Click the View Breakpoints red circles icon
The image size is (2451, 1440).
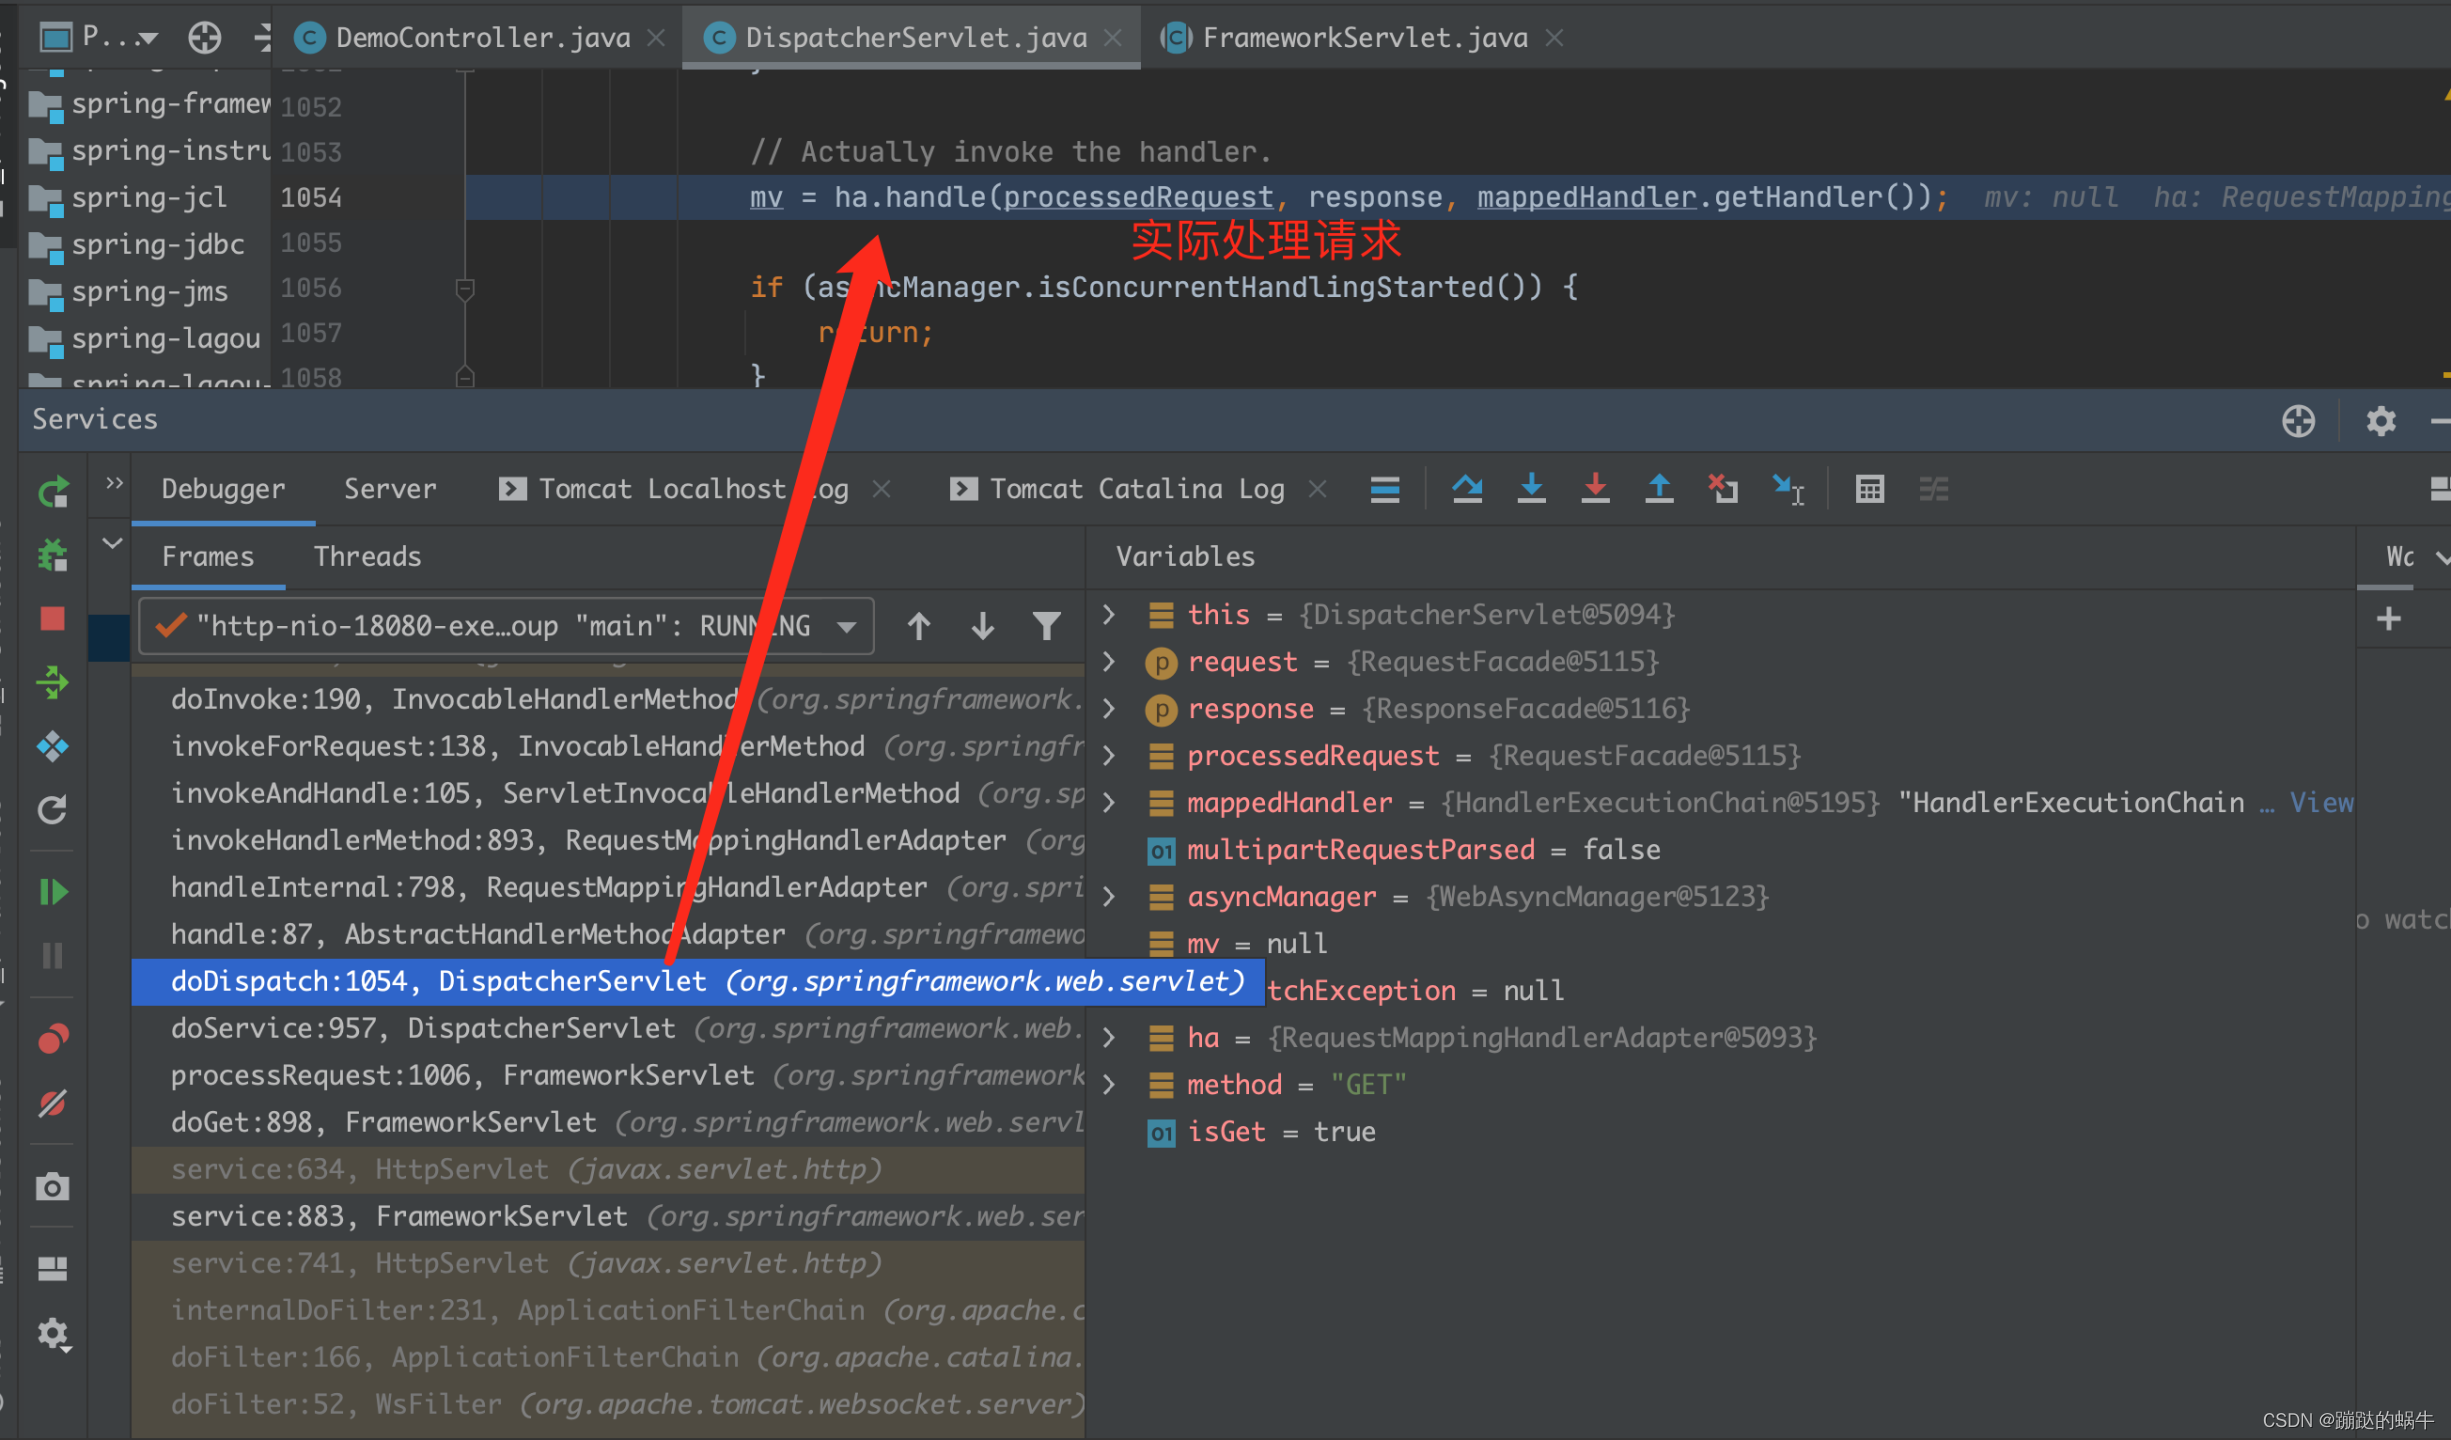[x=53, y=1040]
